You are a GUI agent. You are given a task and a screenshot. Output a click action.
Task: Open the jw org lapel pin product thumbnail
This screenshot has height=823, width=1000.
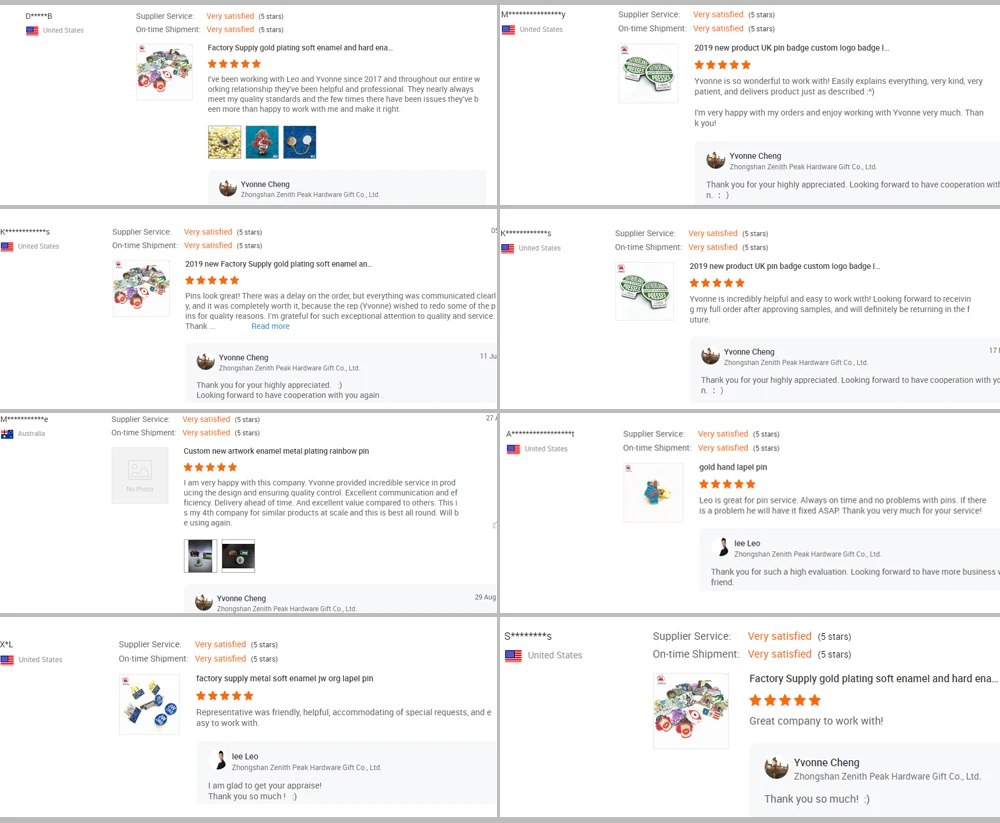[x=149, y=704]
